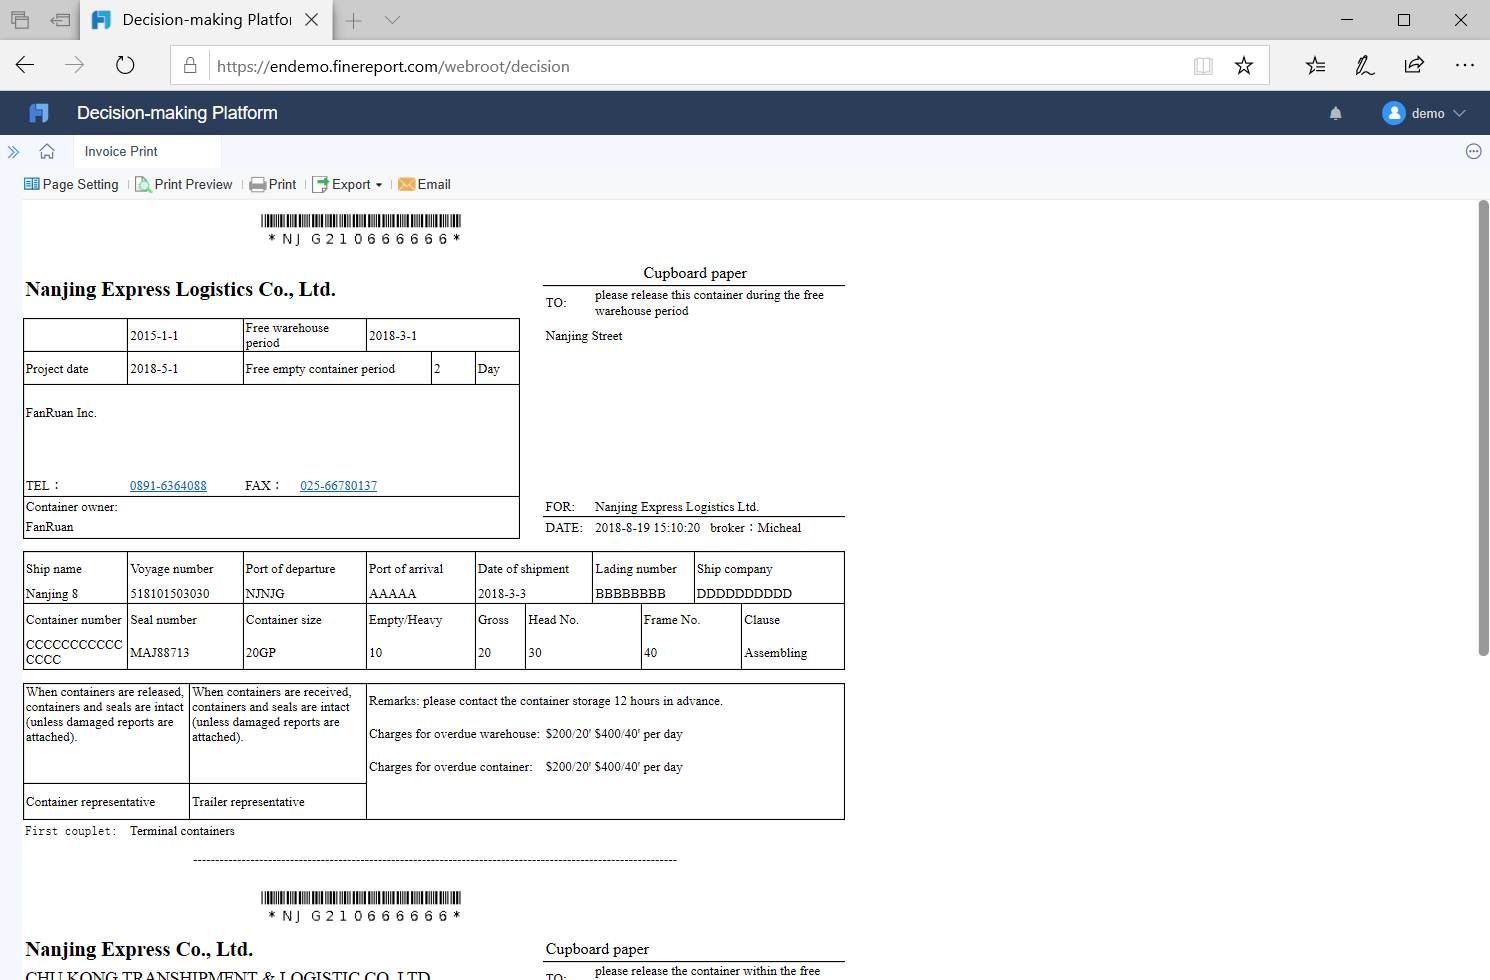Screen dimensions: 1490x980
Task: Toggle the favorites star in address bar
Action: (x=1243, y=65)
